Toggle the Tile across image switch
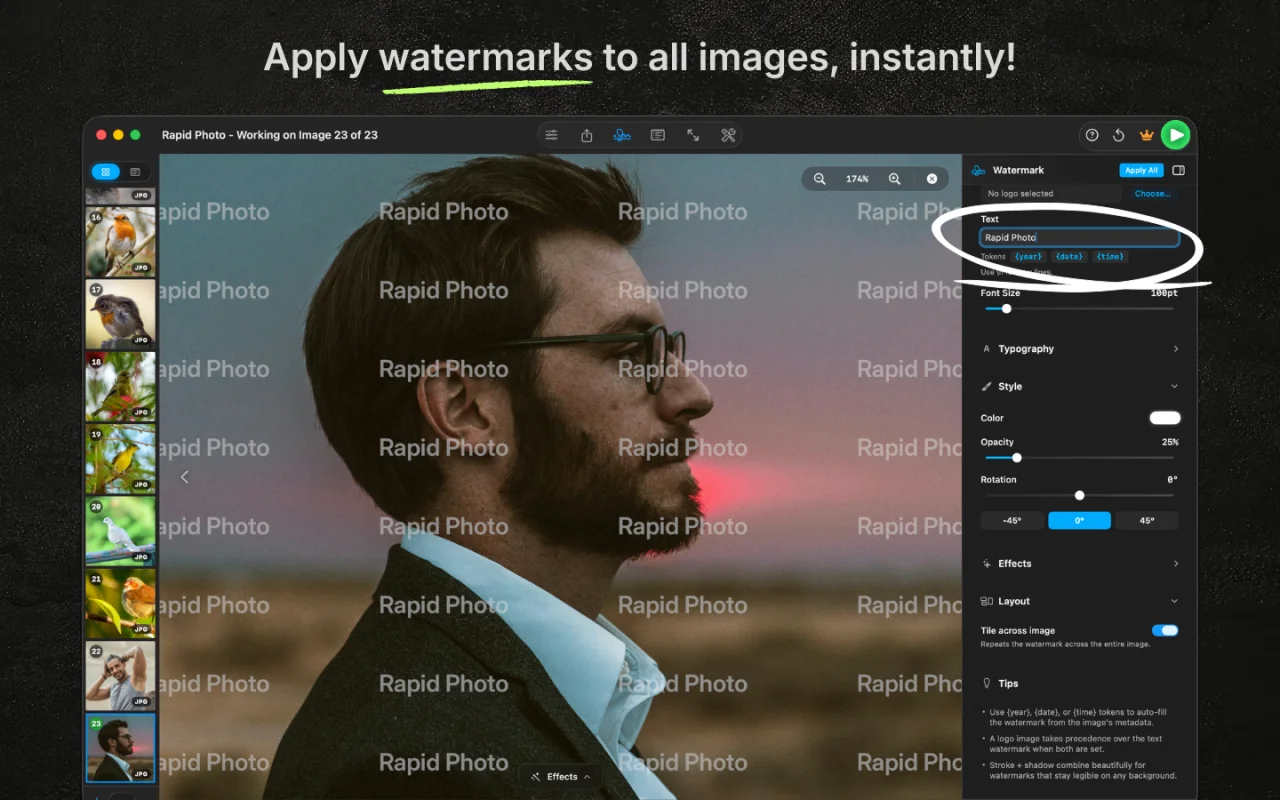This screenshot has height=800, width=1280. coord(1165,631)
